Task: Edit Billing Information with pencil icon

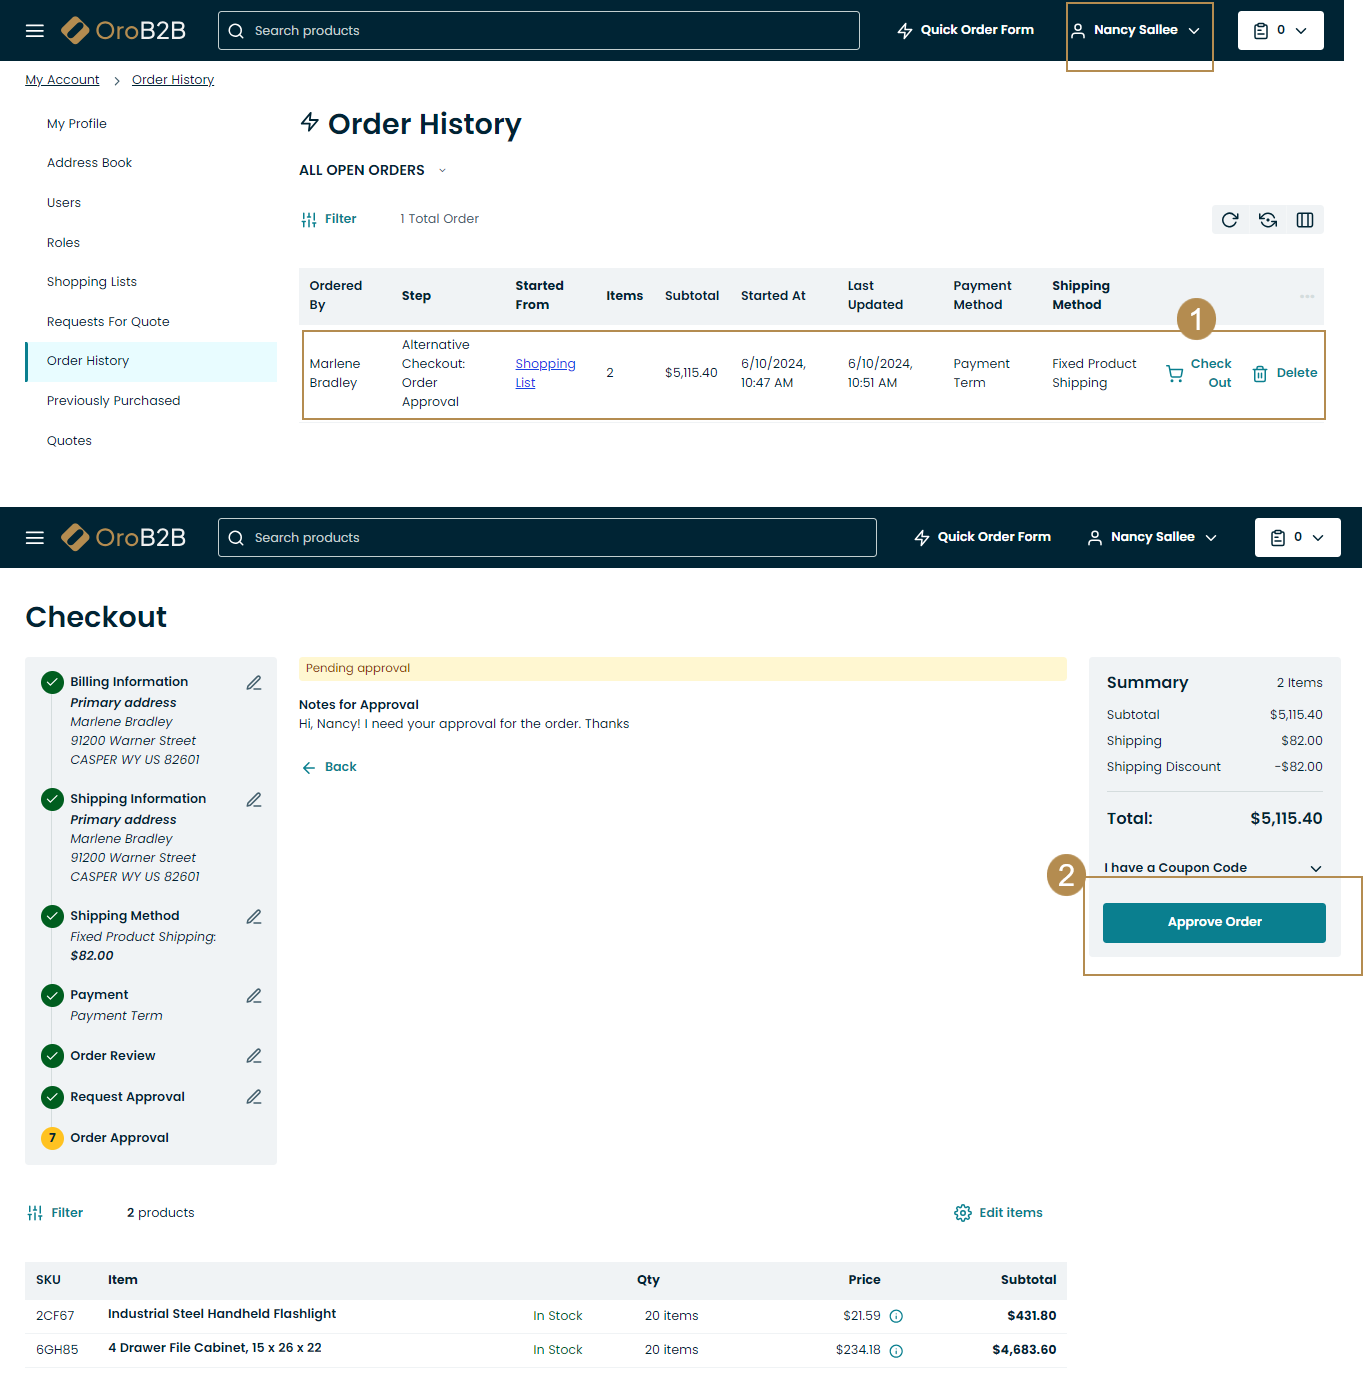Action: click(x=254, y=683)
